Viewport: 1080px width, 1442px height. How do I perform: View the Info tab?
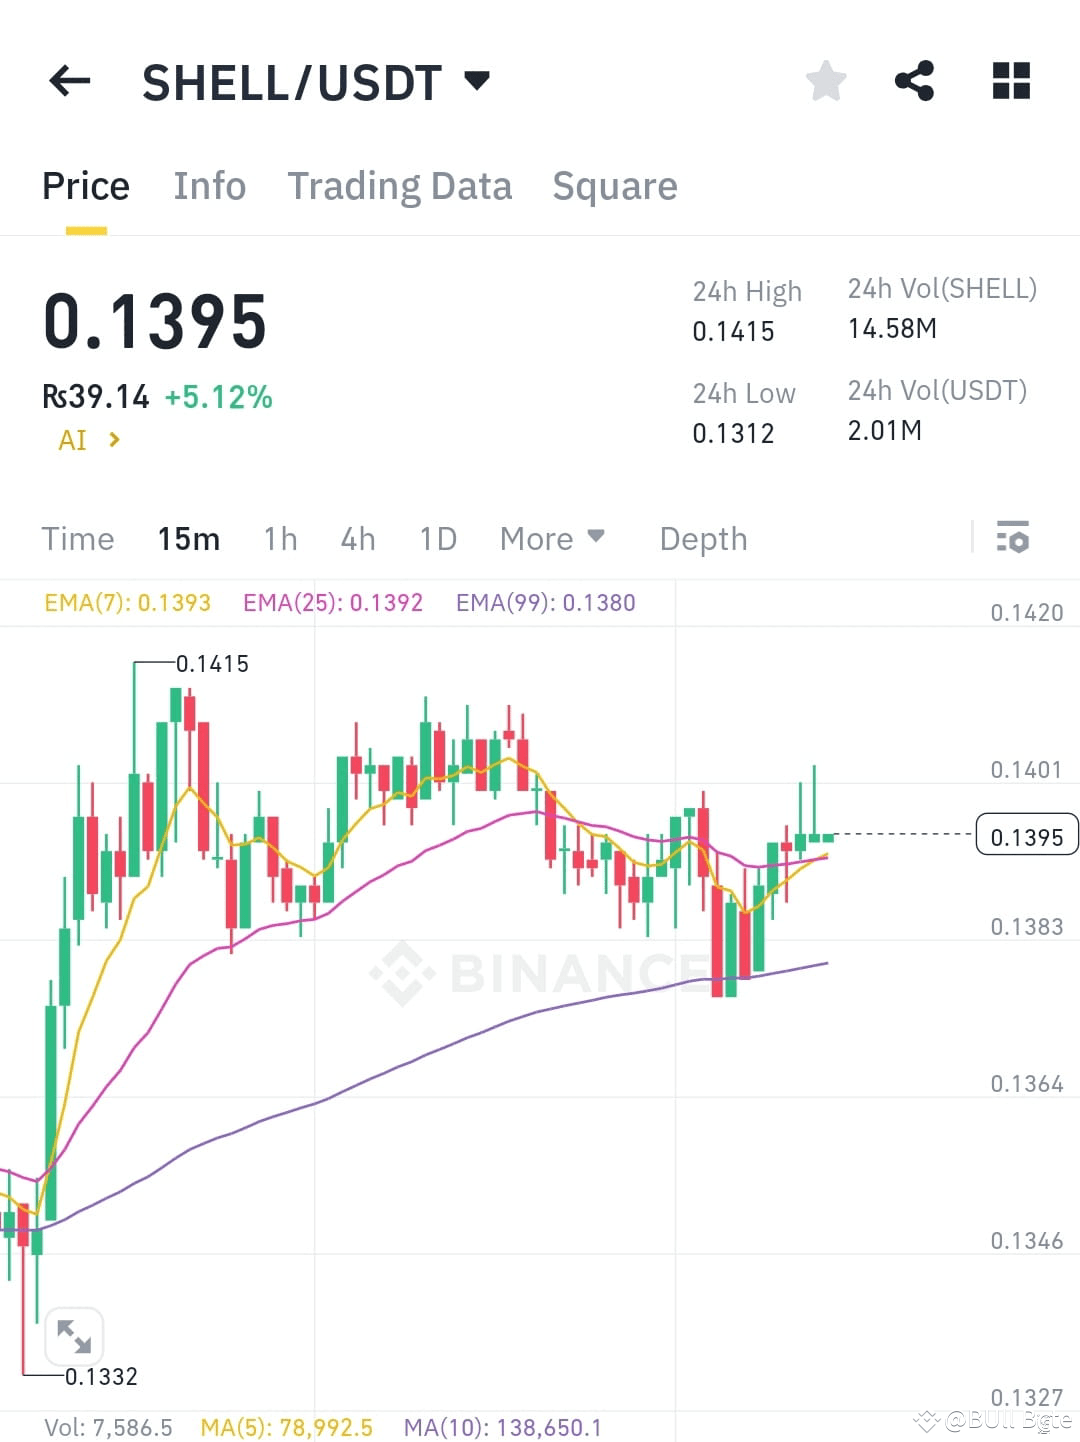click(x=210, y=185)
